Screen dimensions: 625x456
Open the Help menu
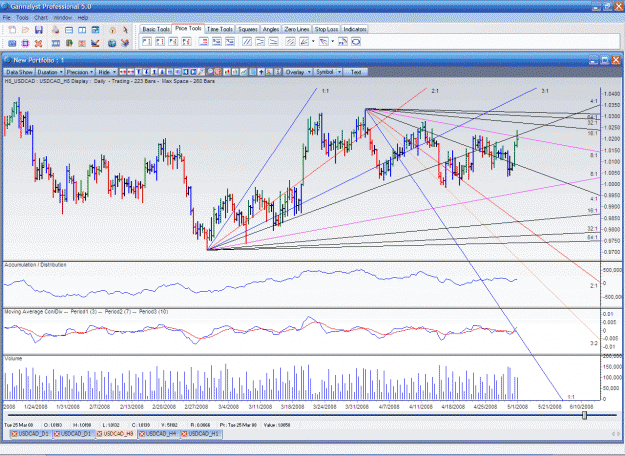pos(83,18)
